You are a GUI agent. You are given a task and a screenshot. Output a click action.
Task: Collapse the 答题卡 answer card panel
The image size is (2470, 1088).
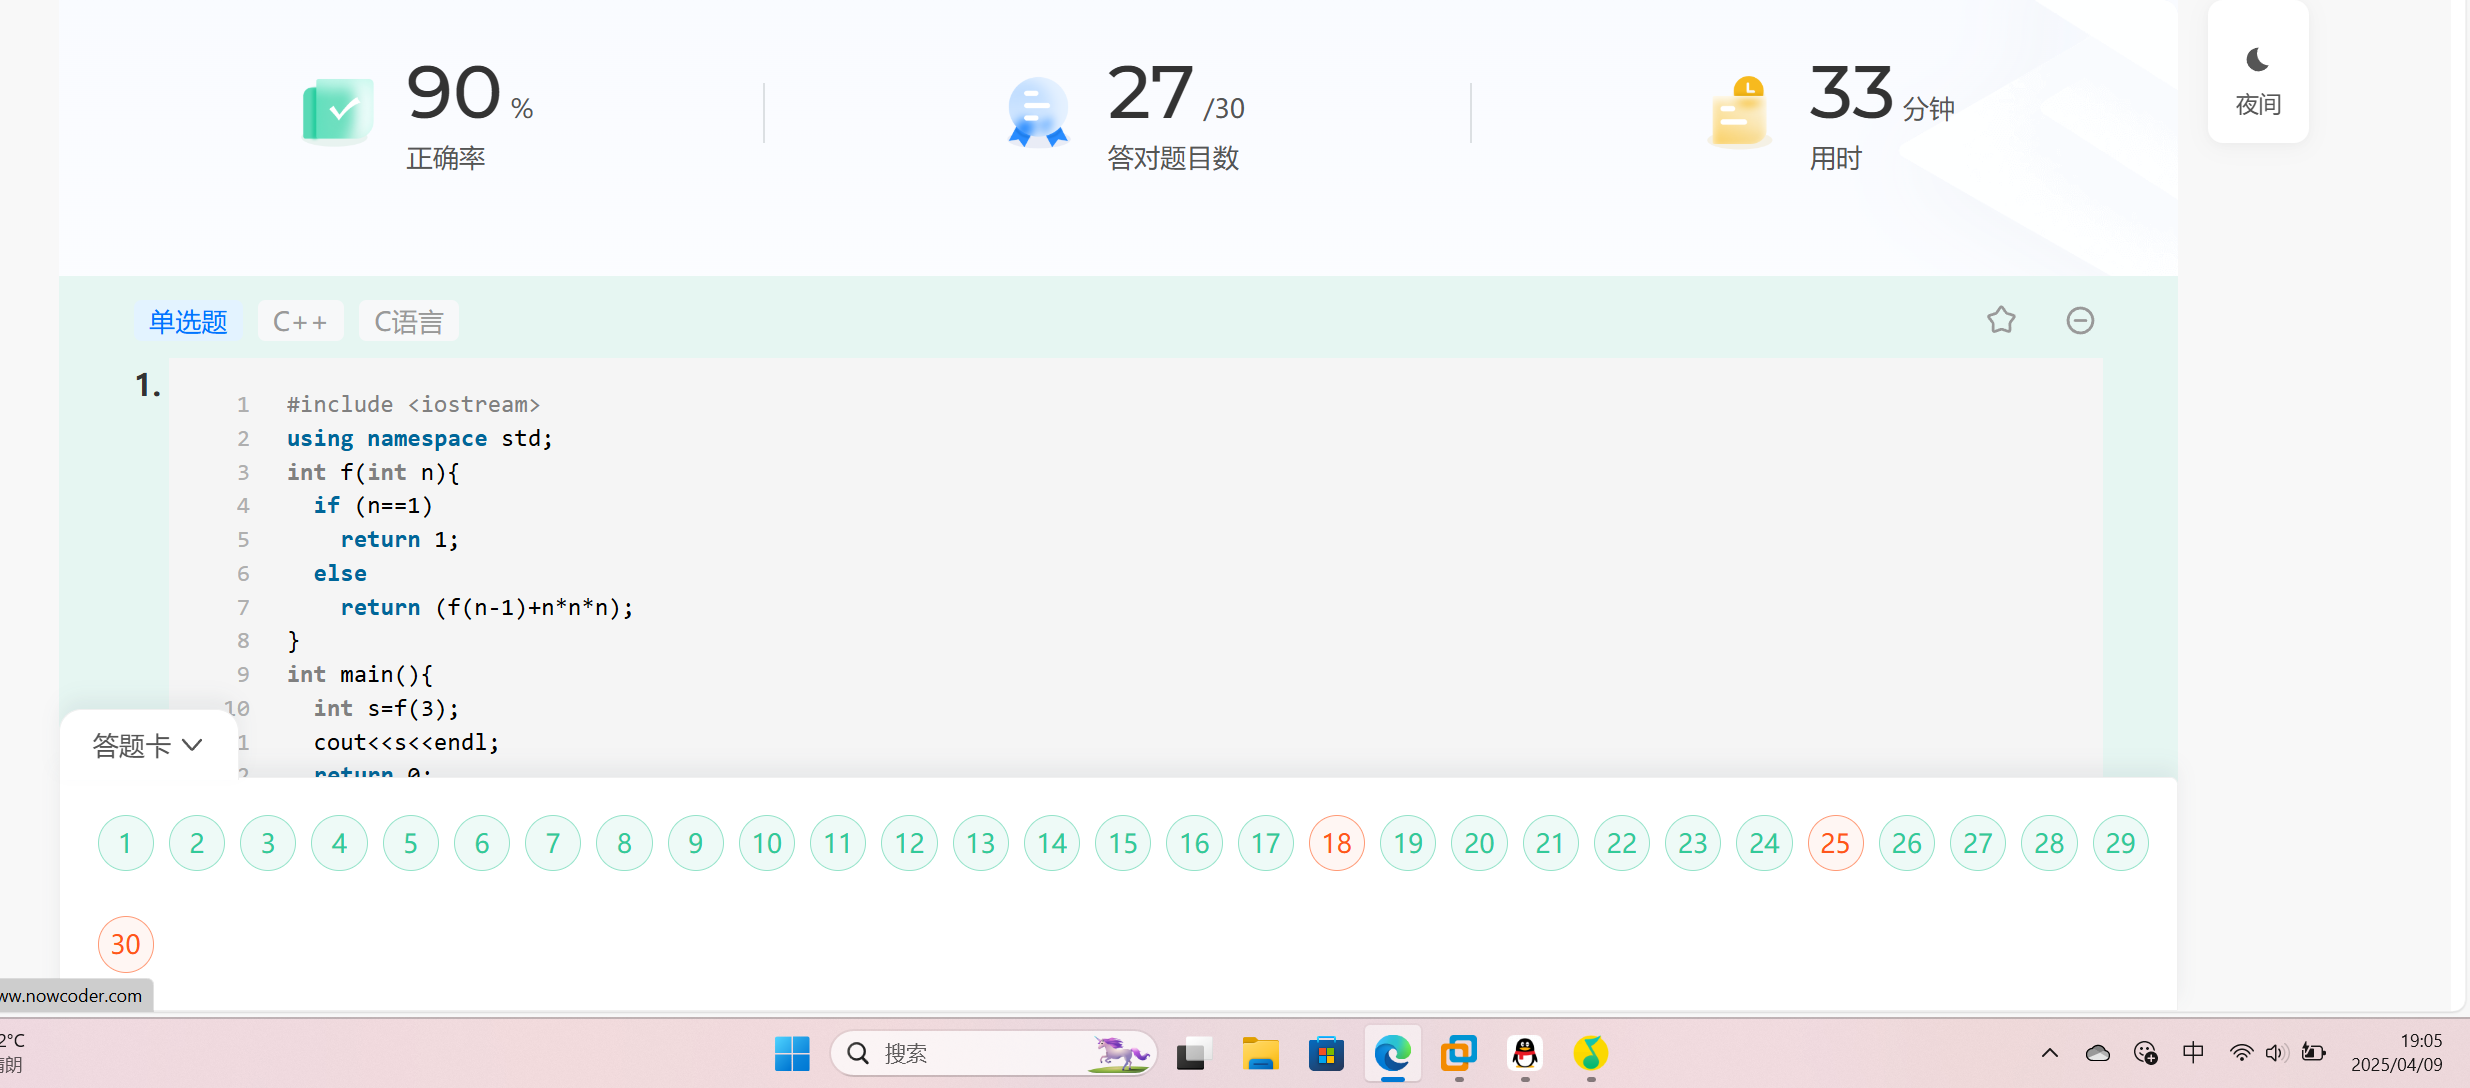click(148, 745)
